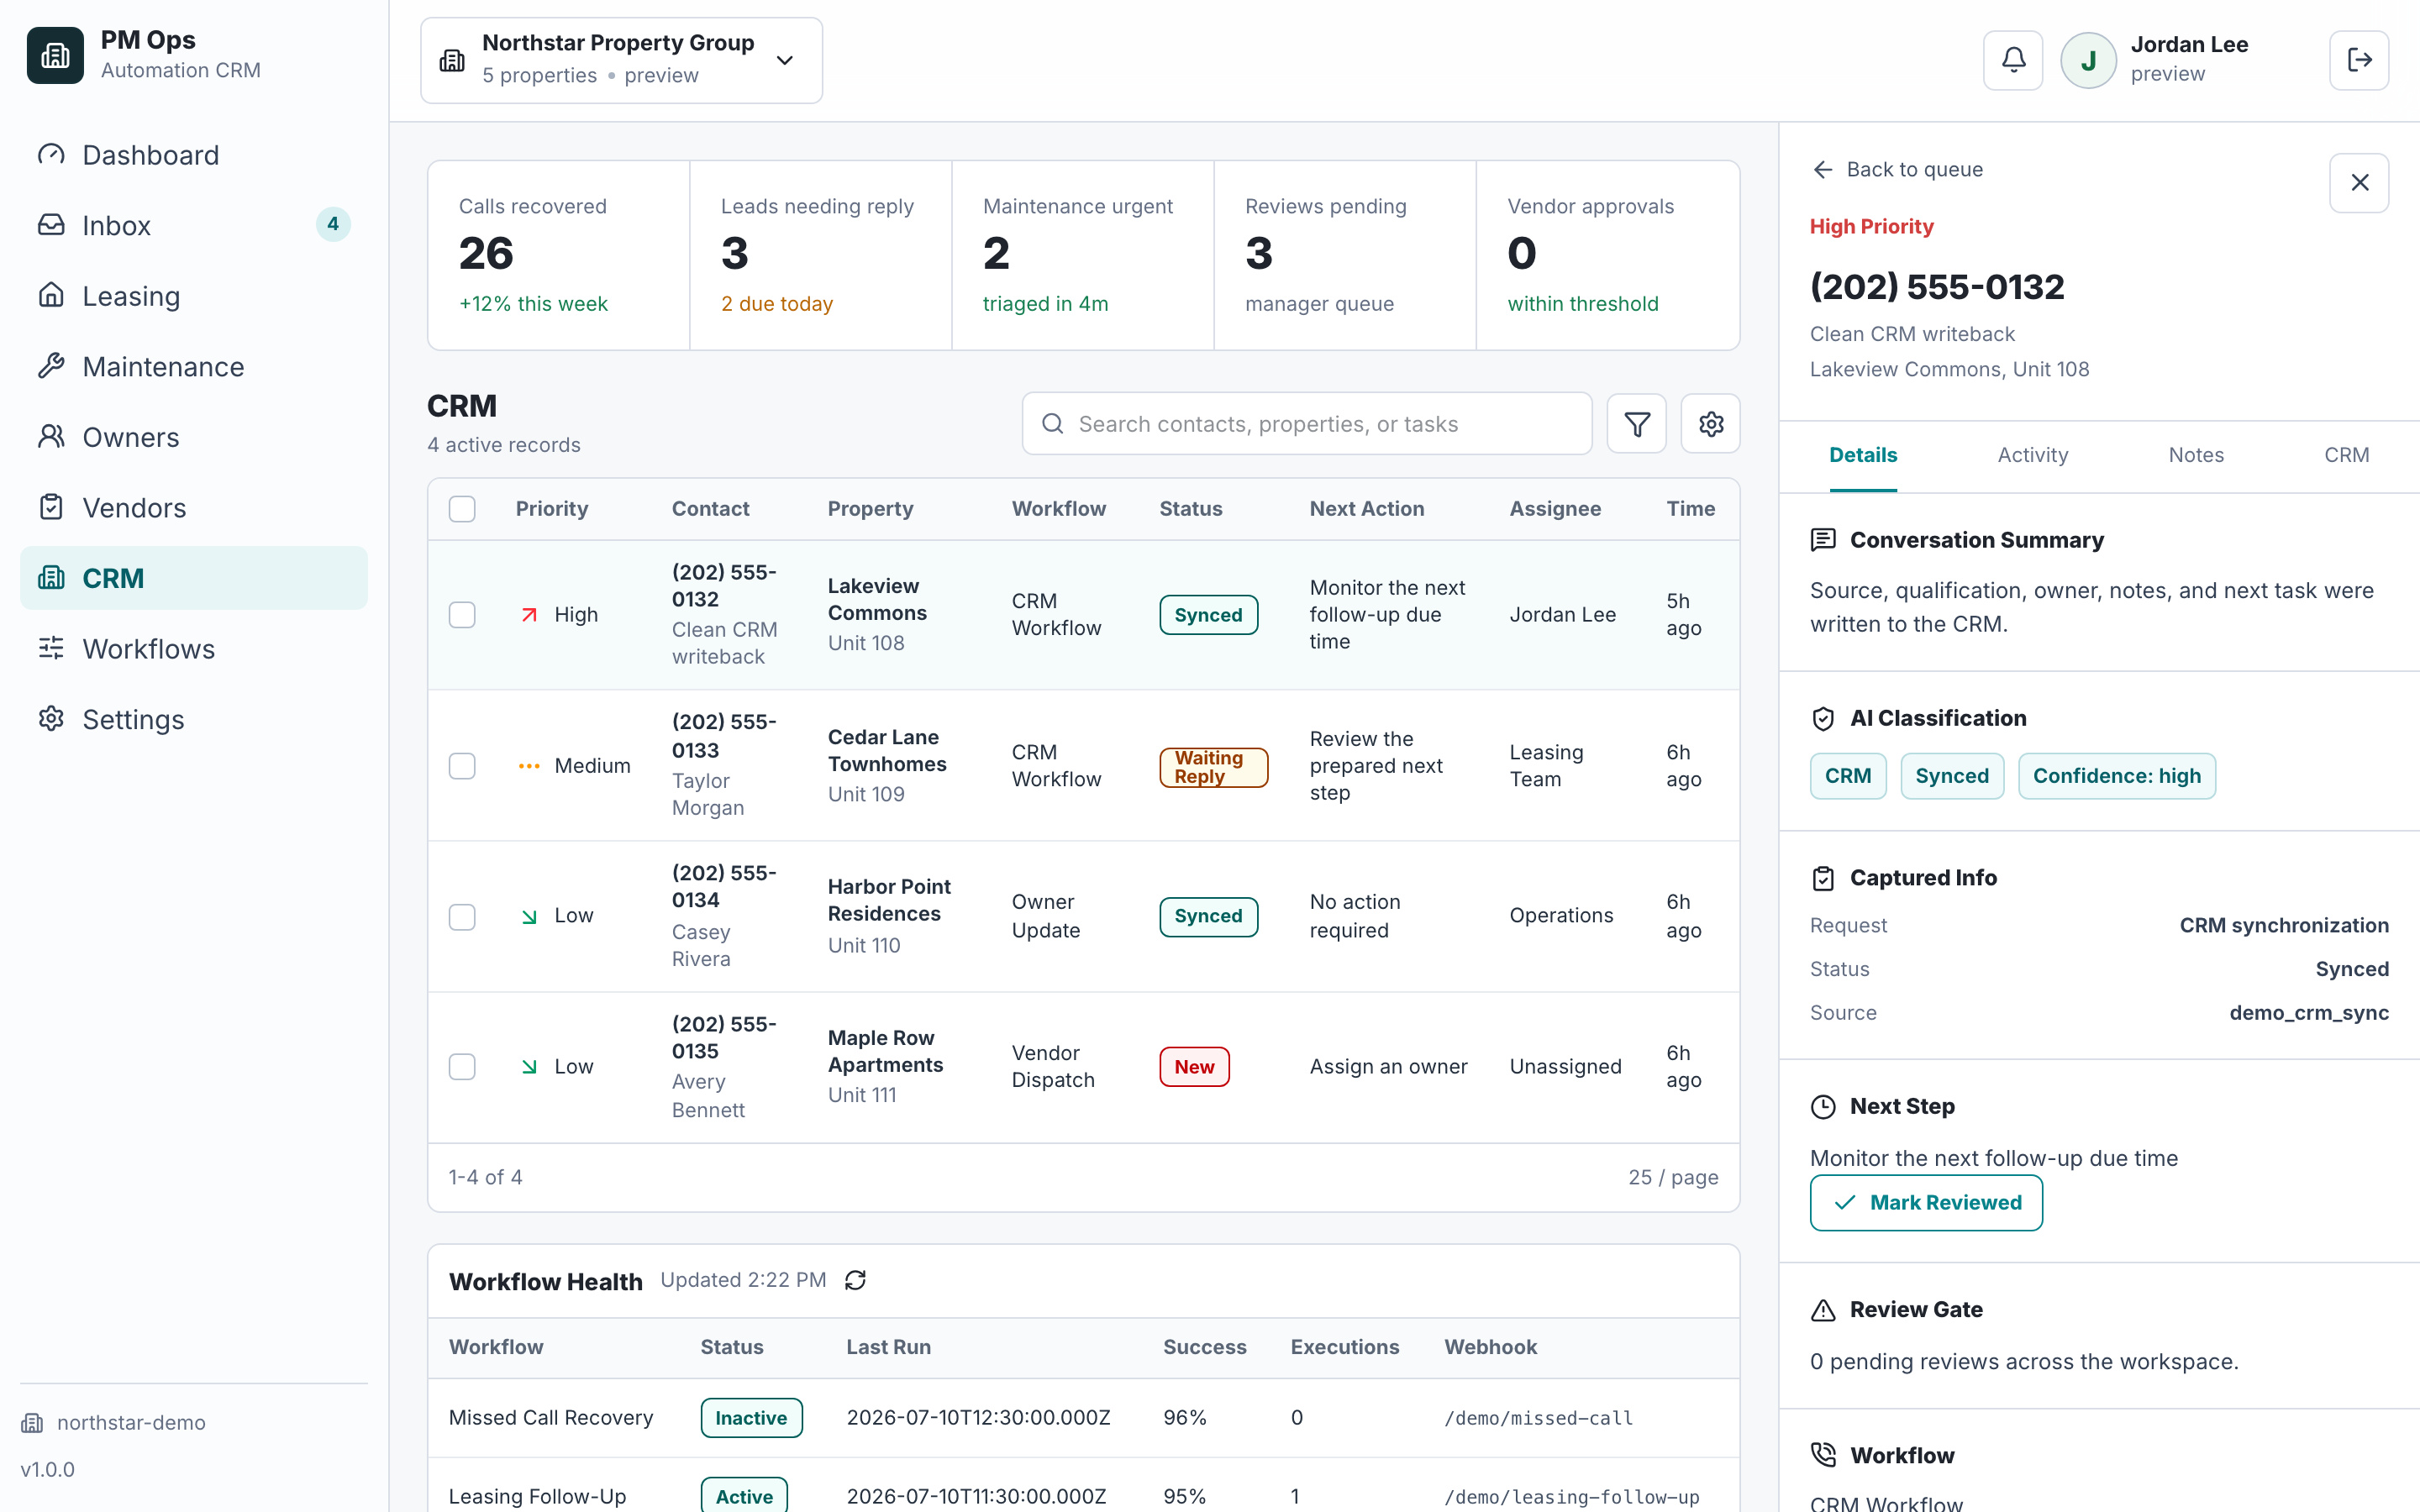Image resolution: width=2420 pixels, height=1512 pixels.
Task: Go to Maintenance section
Action: 194,366
